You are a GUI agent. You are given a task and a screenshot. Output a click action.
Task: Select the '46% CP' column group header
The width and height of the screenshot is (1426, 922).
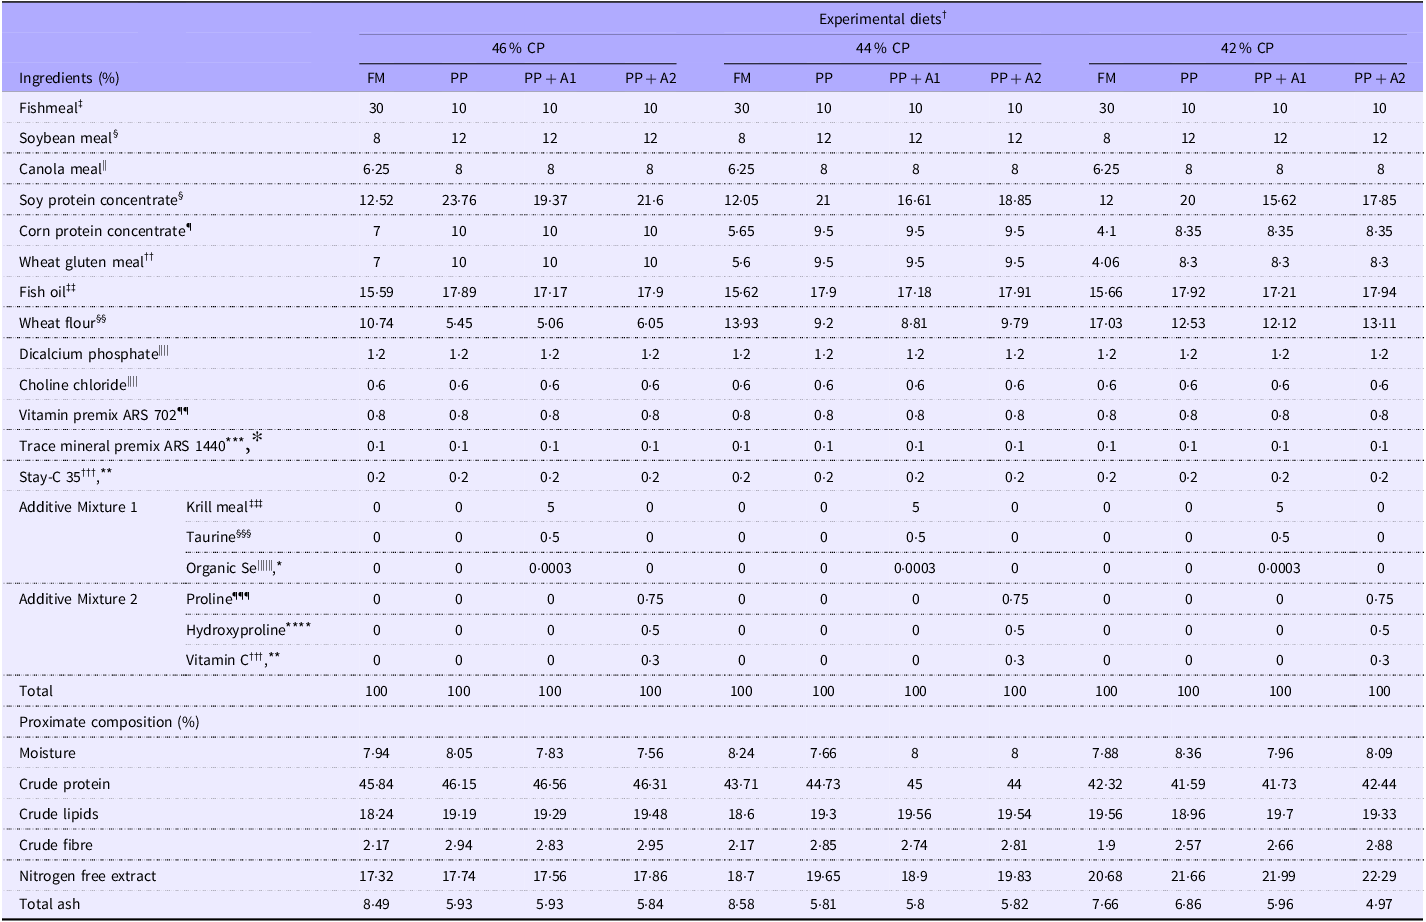(x=517, y=48)
